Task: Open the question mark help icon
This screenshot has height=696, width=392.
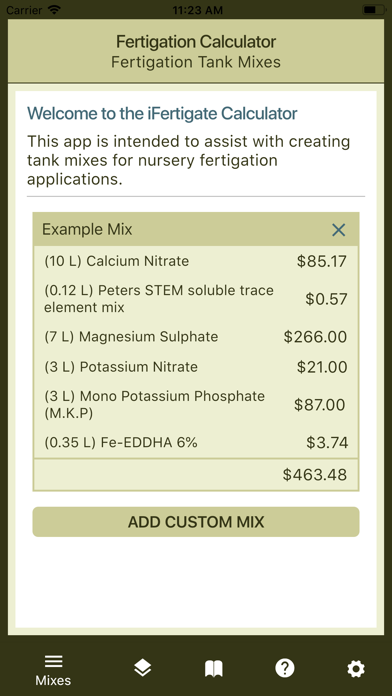Action: pos(285,668)
